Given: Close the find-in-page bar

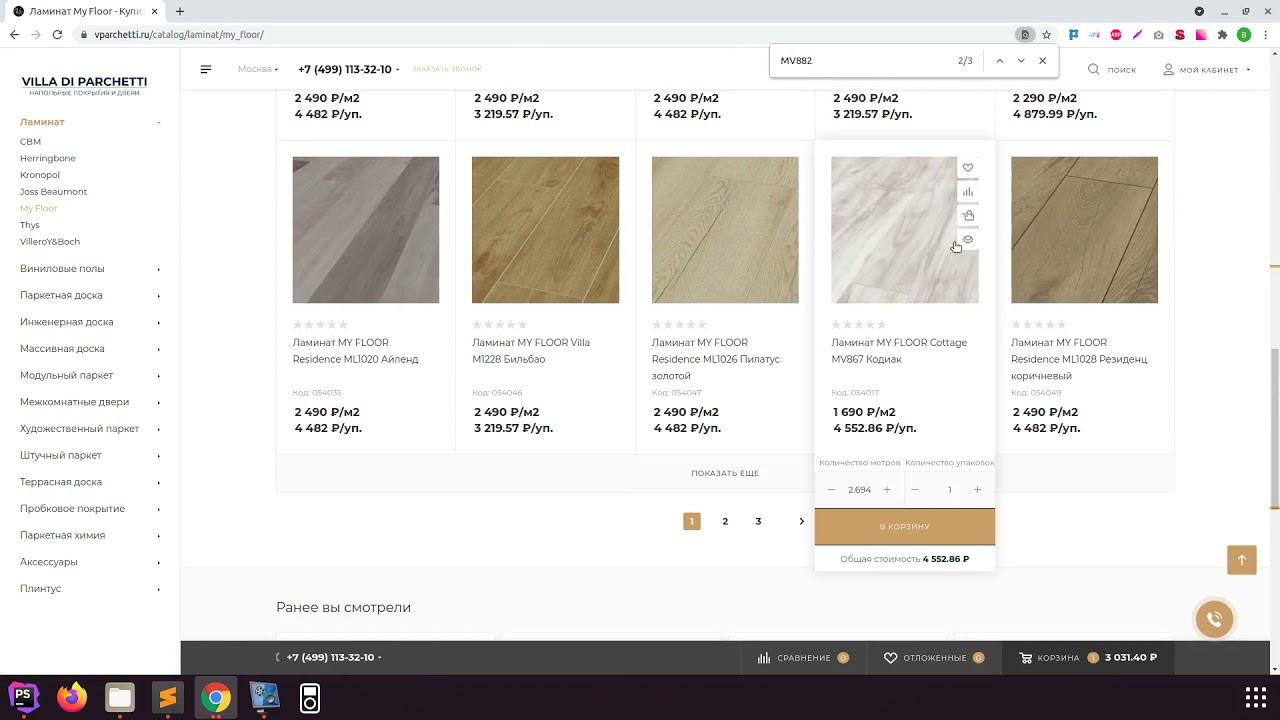Looking at the screenshot, I should coord(1042,61).
